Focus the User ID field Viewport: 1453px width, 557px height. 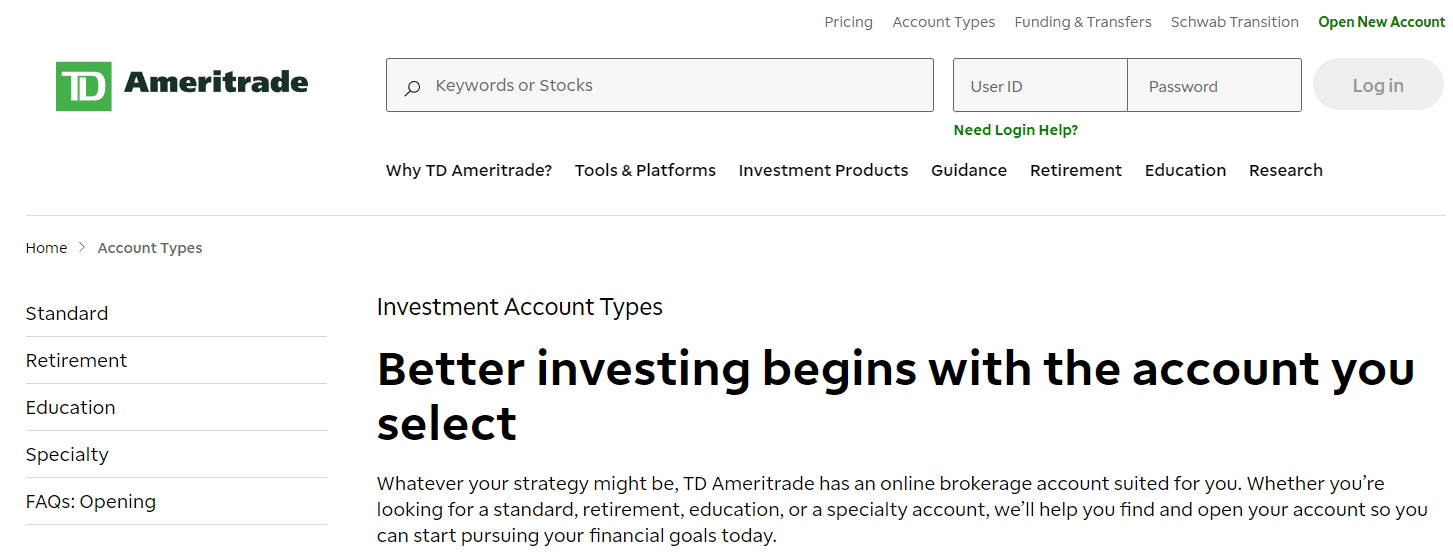[x=1040, y=86]
